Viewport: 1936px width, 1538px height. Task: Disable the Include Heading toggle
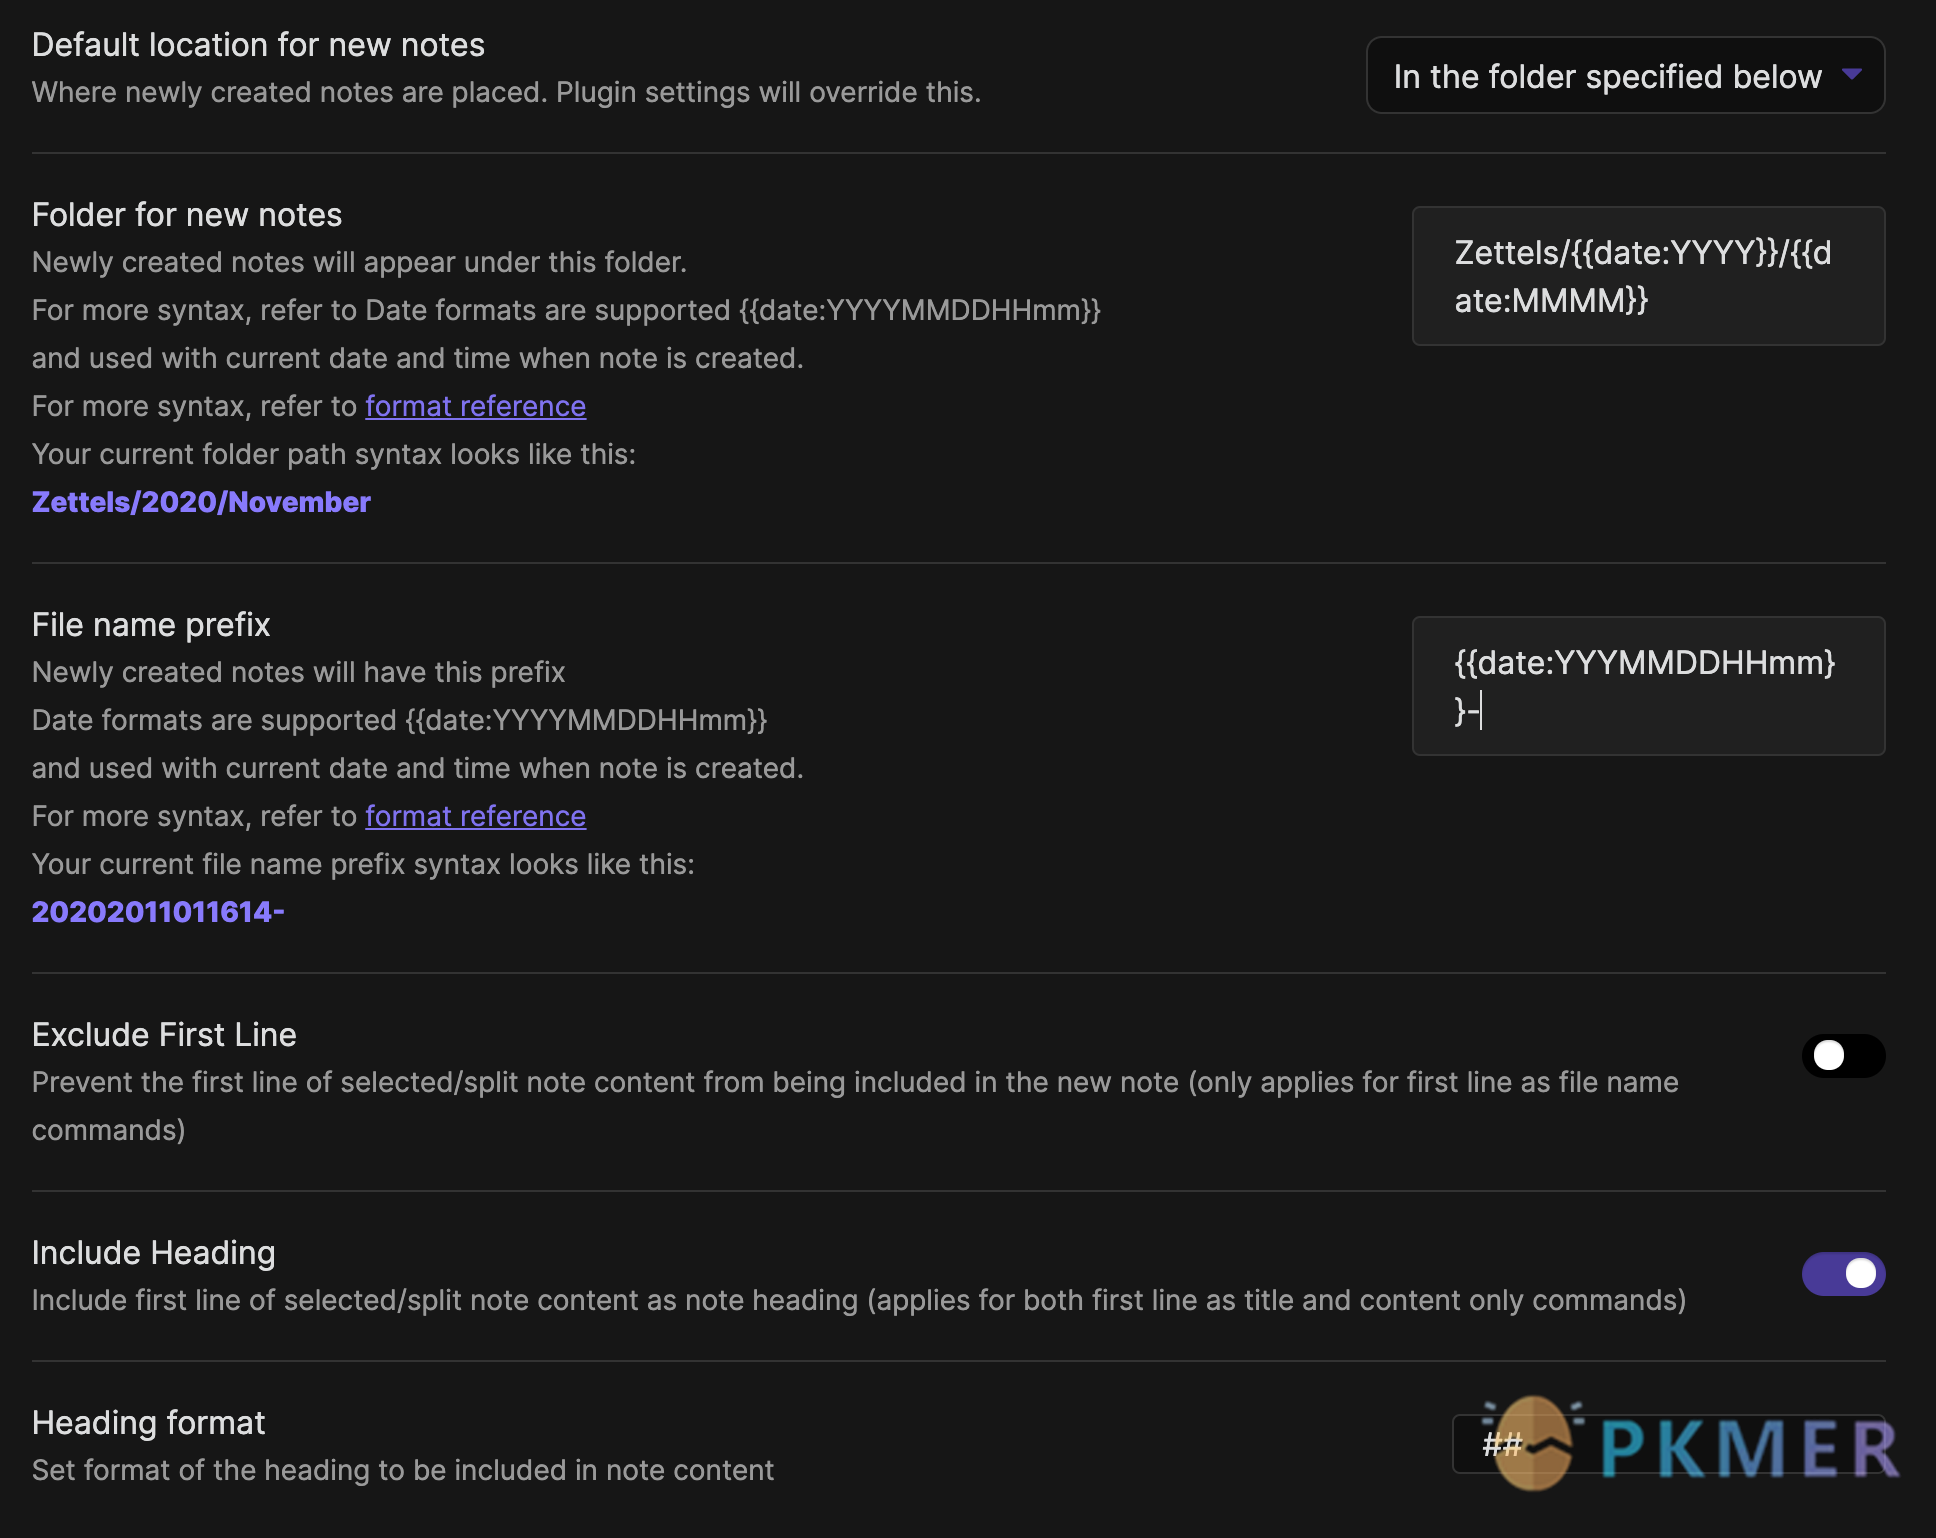click(1843, 1274)
